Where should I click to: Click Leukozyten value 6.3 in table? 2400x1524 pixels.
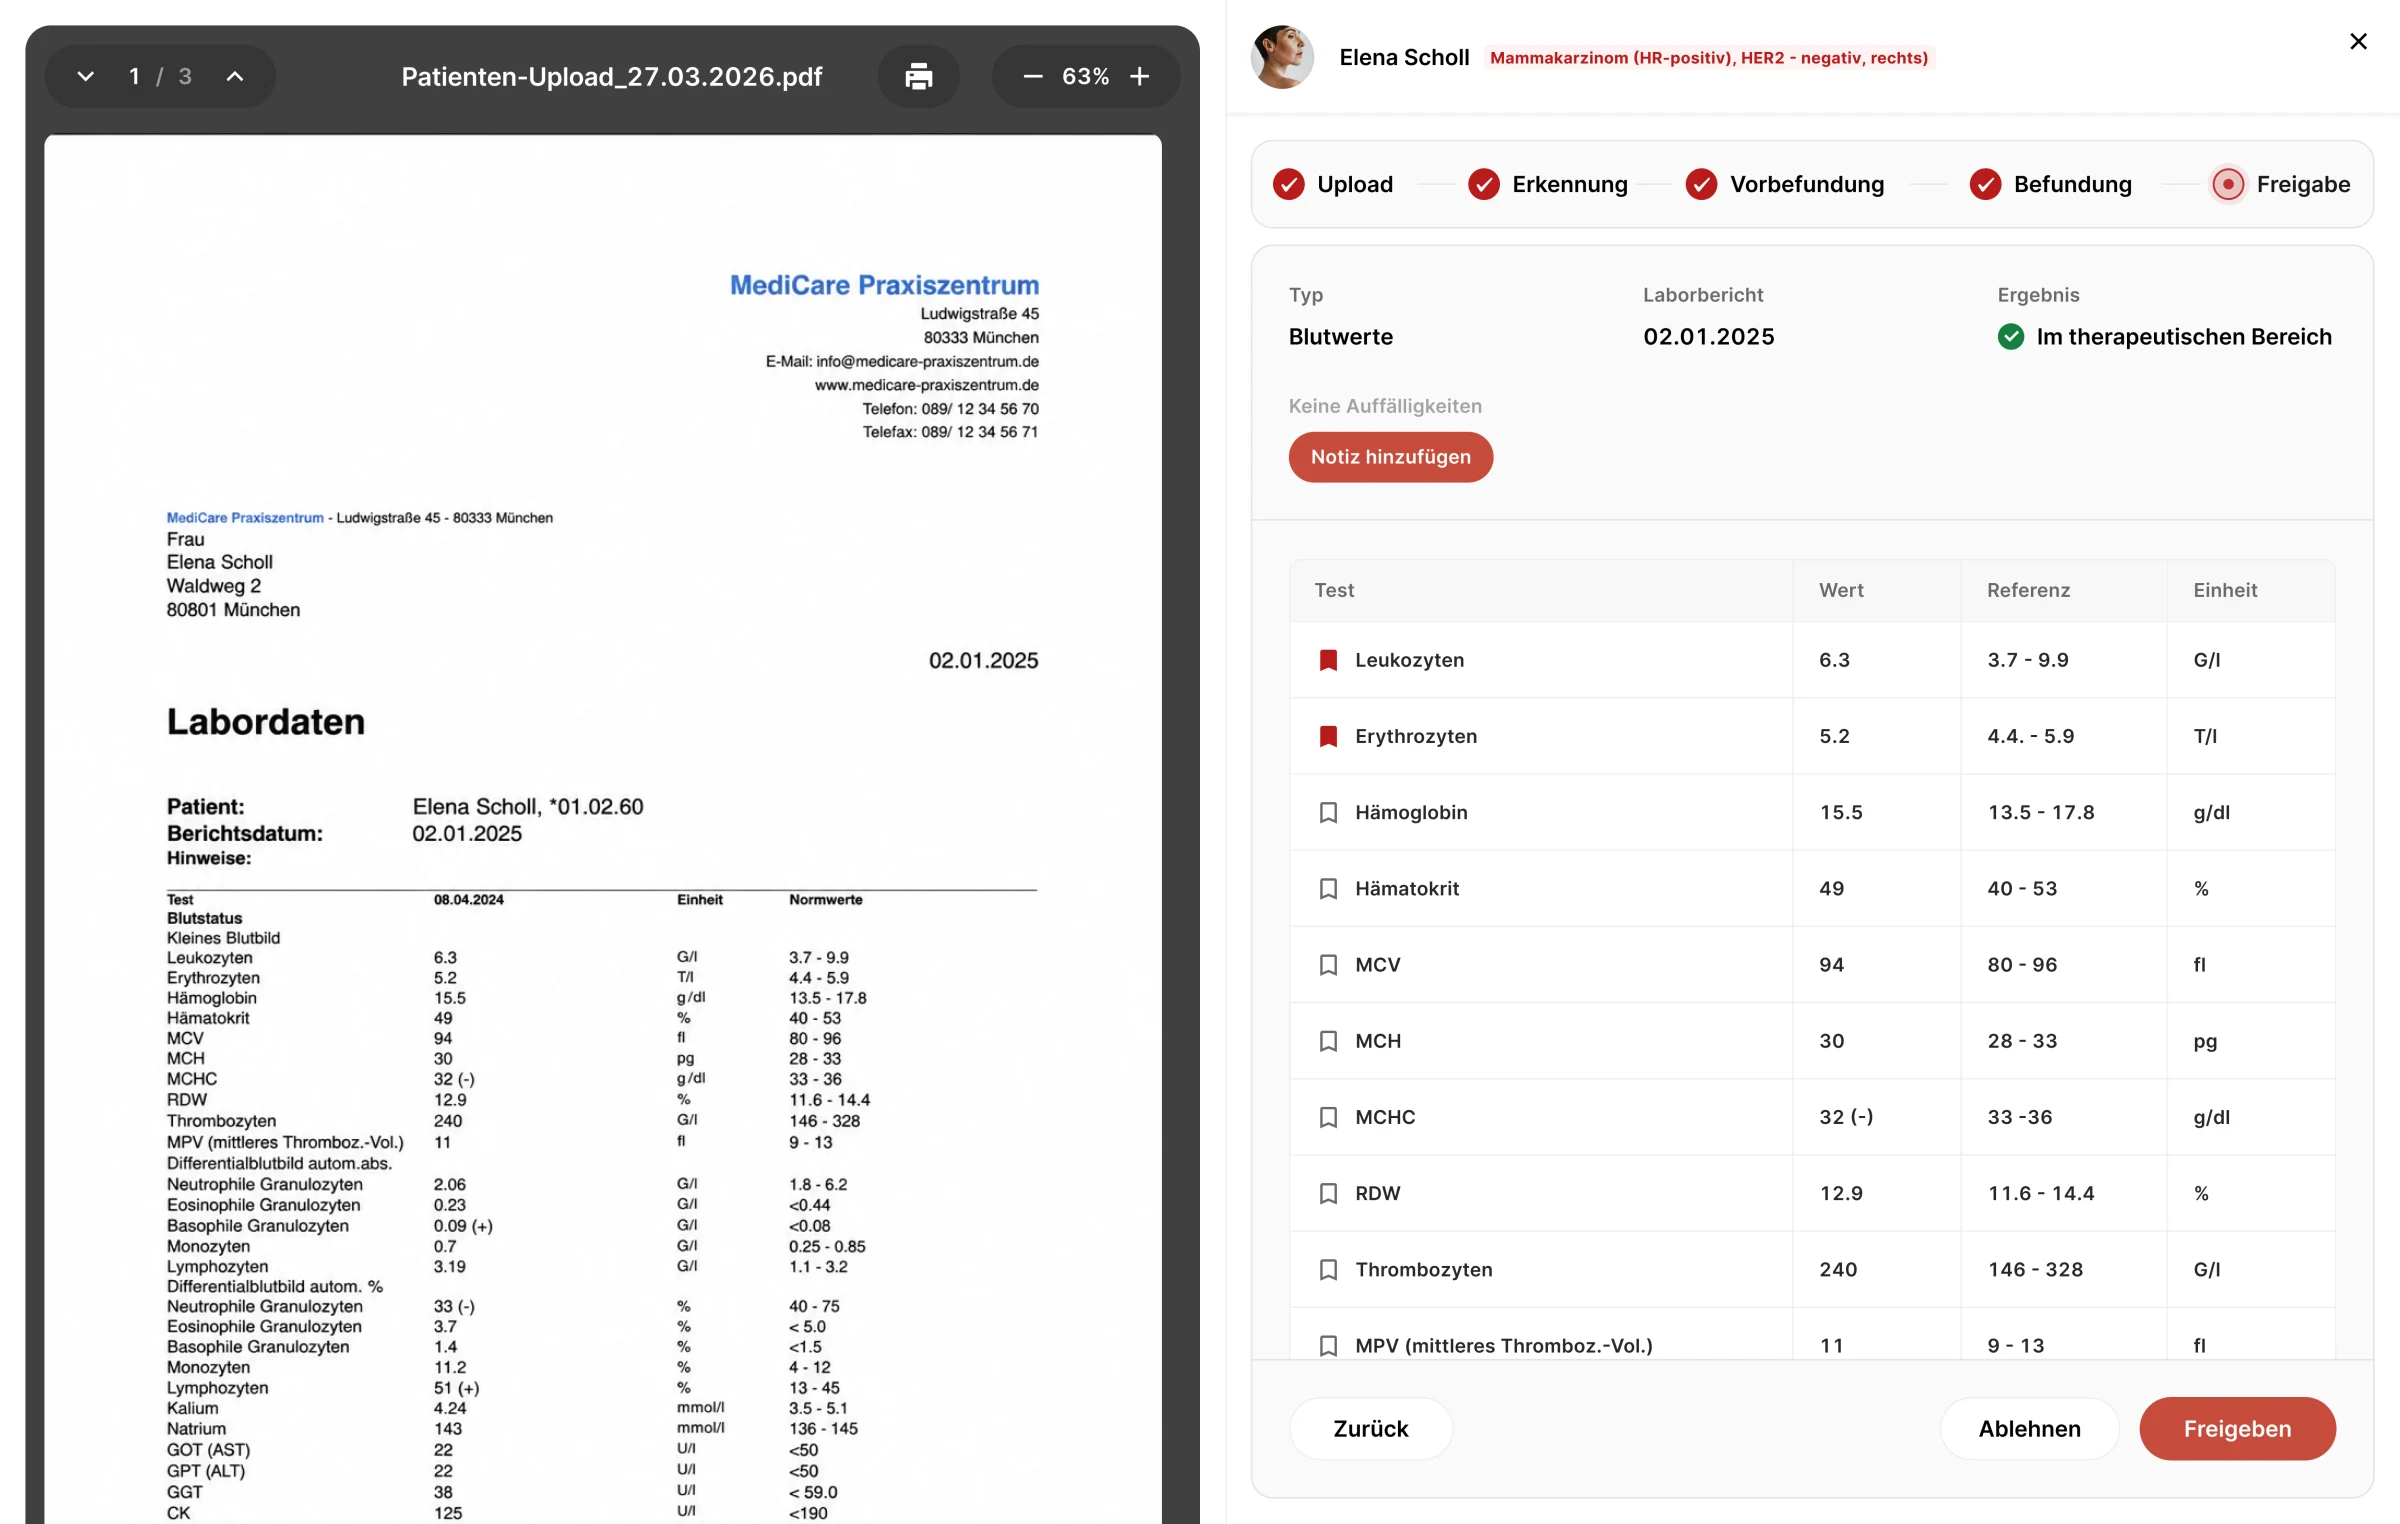(1834, 660)
